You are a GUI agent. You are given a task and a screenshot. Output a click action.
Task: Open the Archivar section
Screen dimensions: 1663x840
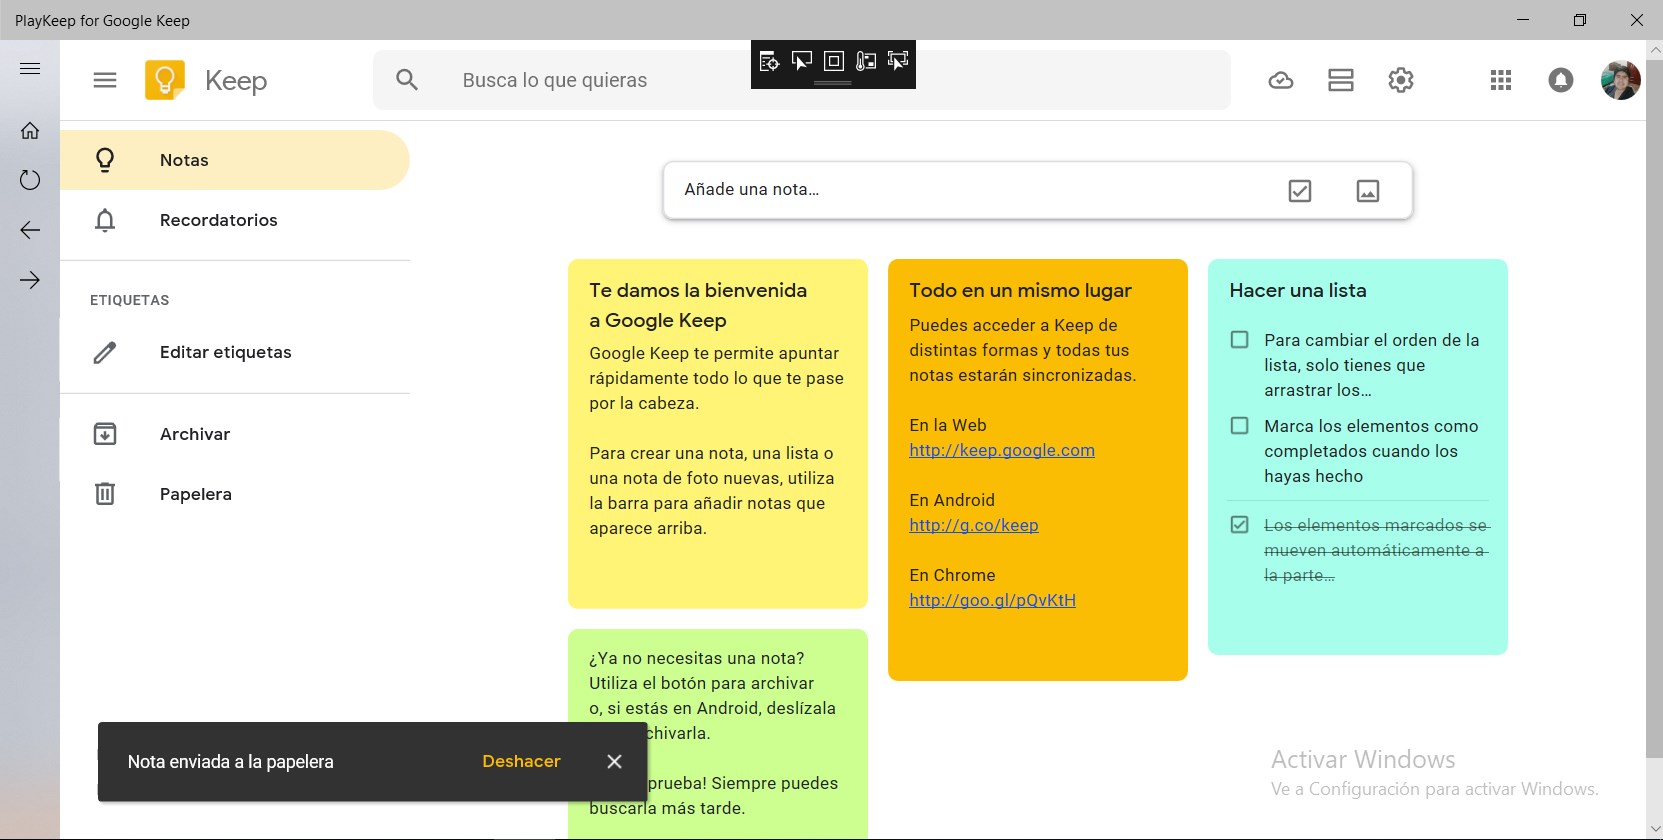[x=235, y=434]
